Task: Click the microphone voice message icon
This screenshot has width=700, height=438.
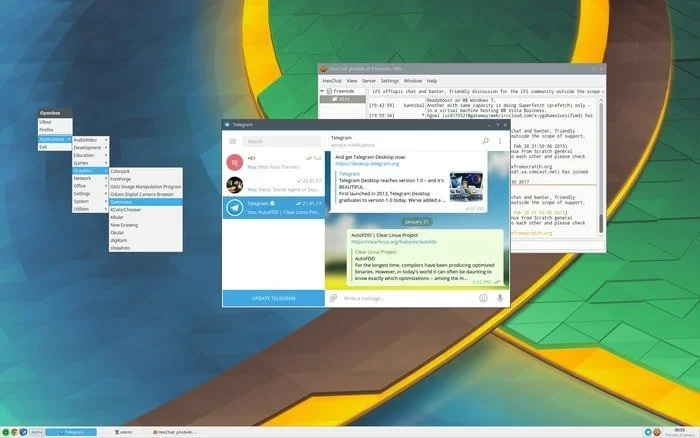Action: click(499, 298)
